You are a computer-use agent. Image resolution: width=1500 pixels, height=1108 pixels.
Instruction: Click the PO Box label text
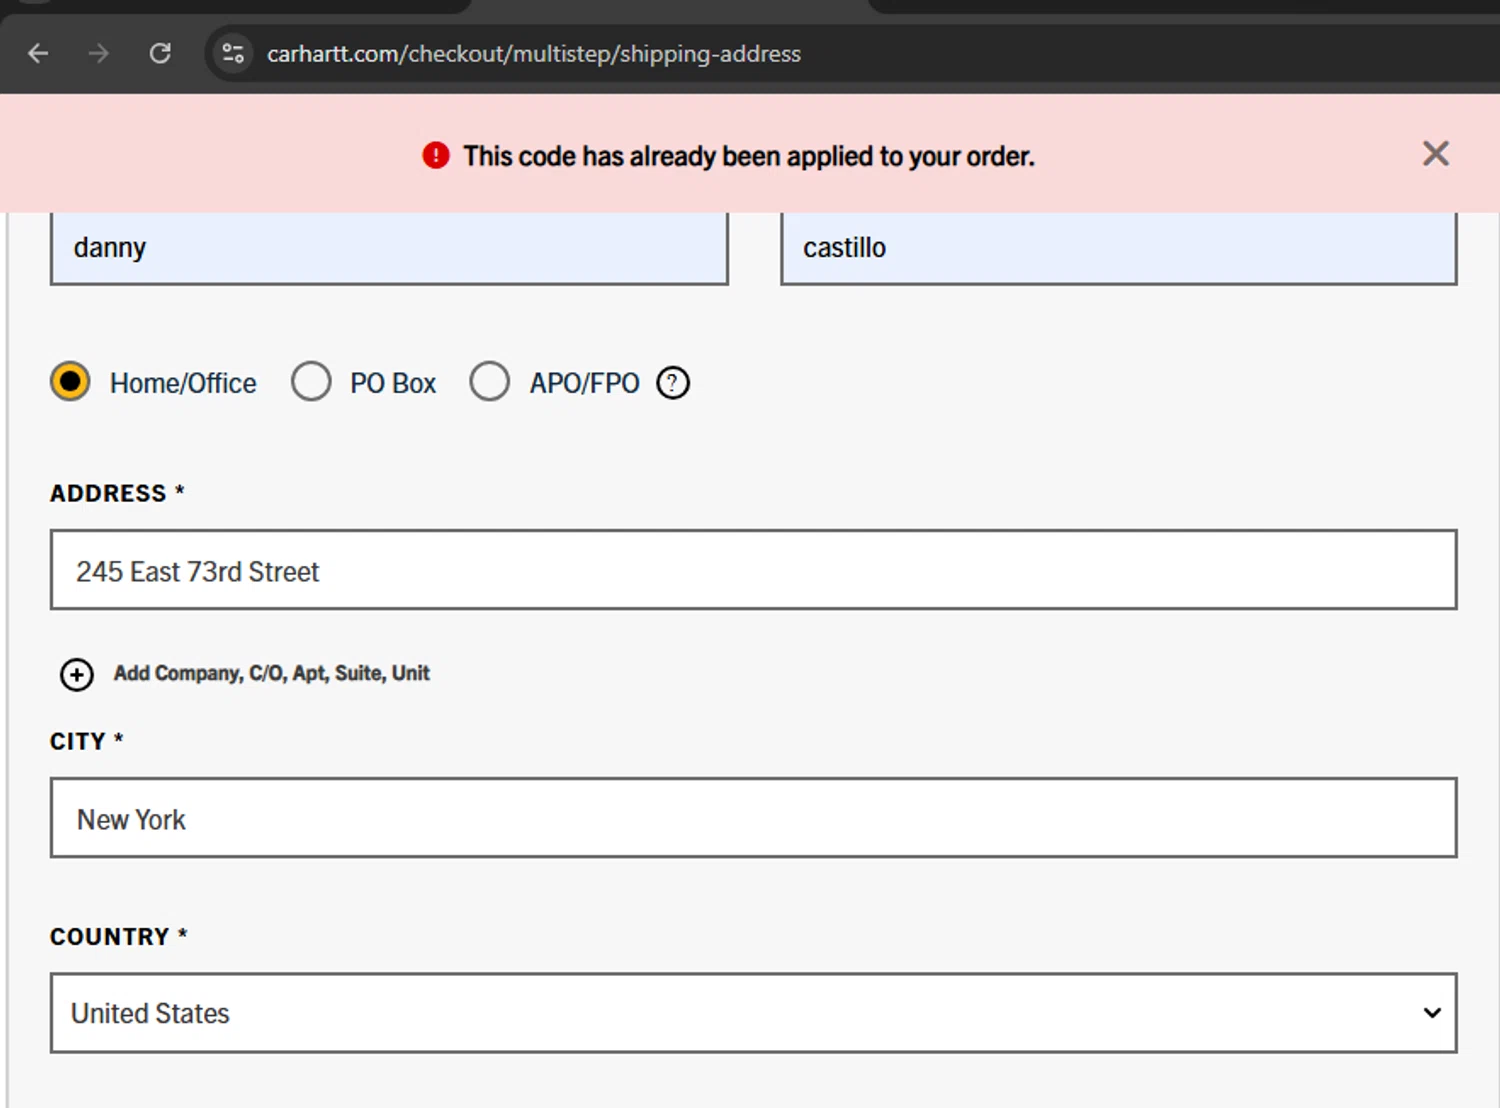(393, 383)
